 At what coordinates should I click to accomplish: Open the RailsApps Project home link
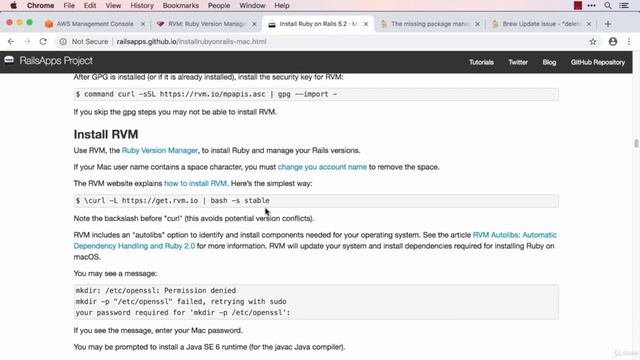pos(56,61)
